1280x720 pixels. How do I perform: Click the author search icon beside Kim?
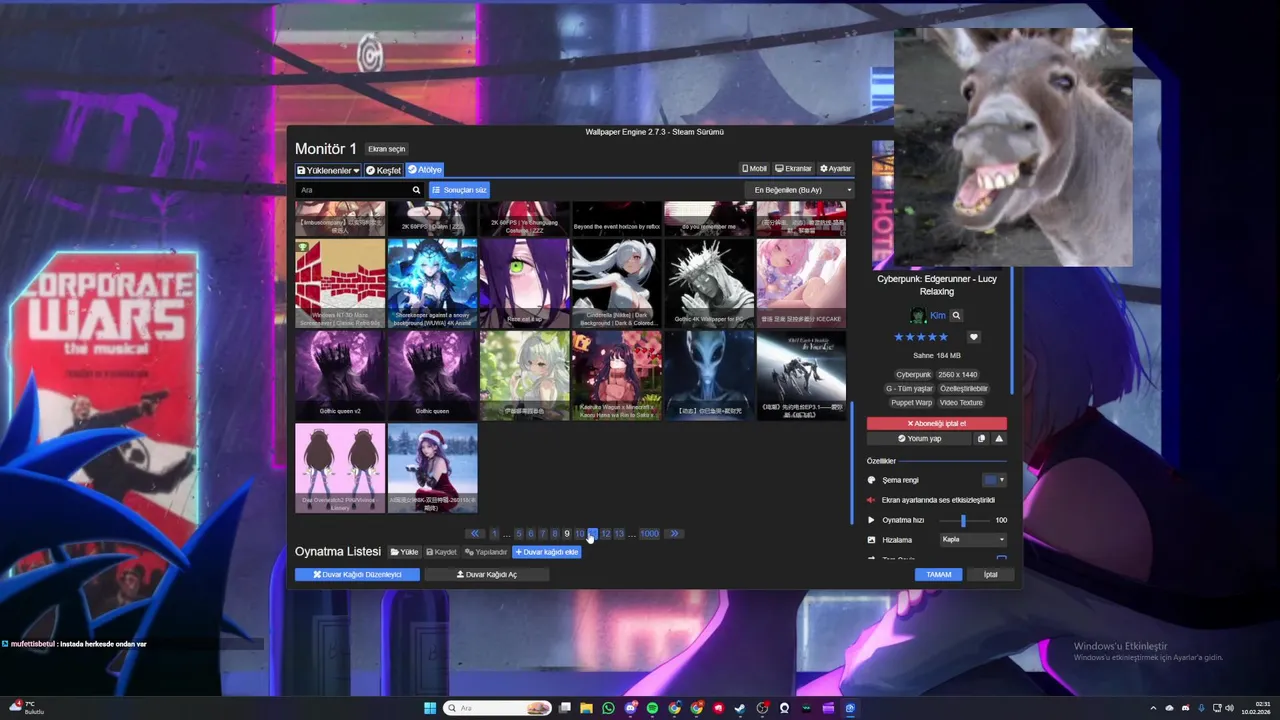coord(956,315)
